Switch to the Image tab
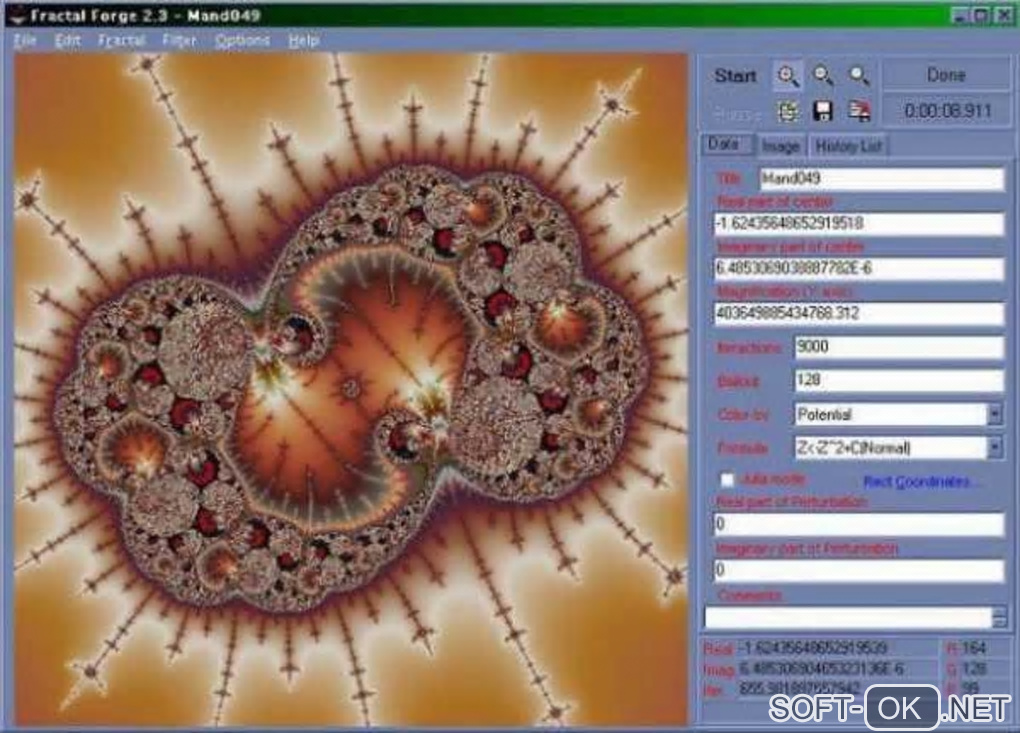Screen dimensions: 1020x733 780,146
